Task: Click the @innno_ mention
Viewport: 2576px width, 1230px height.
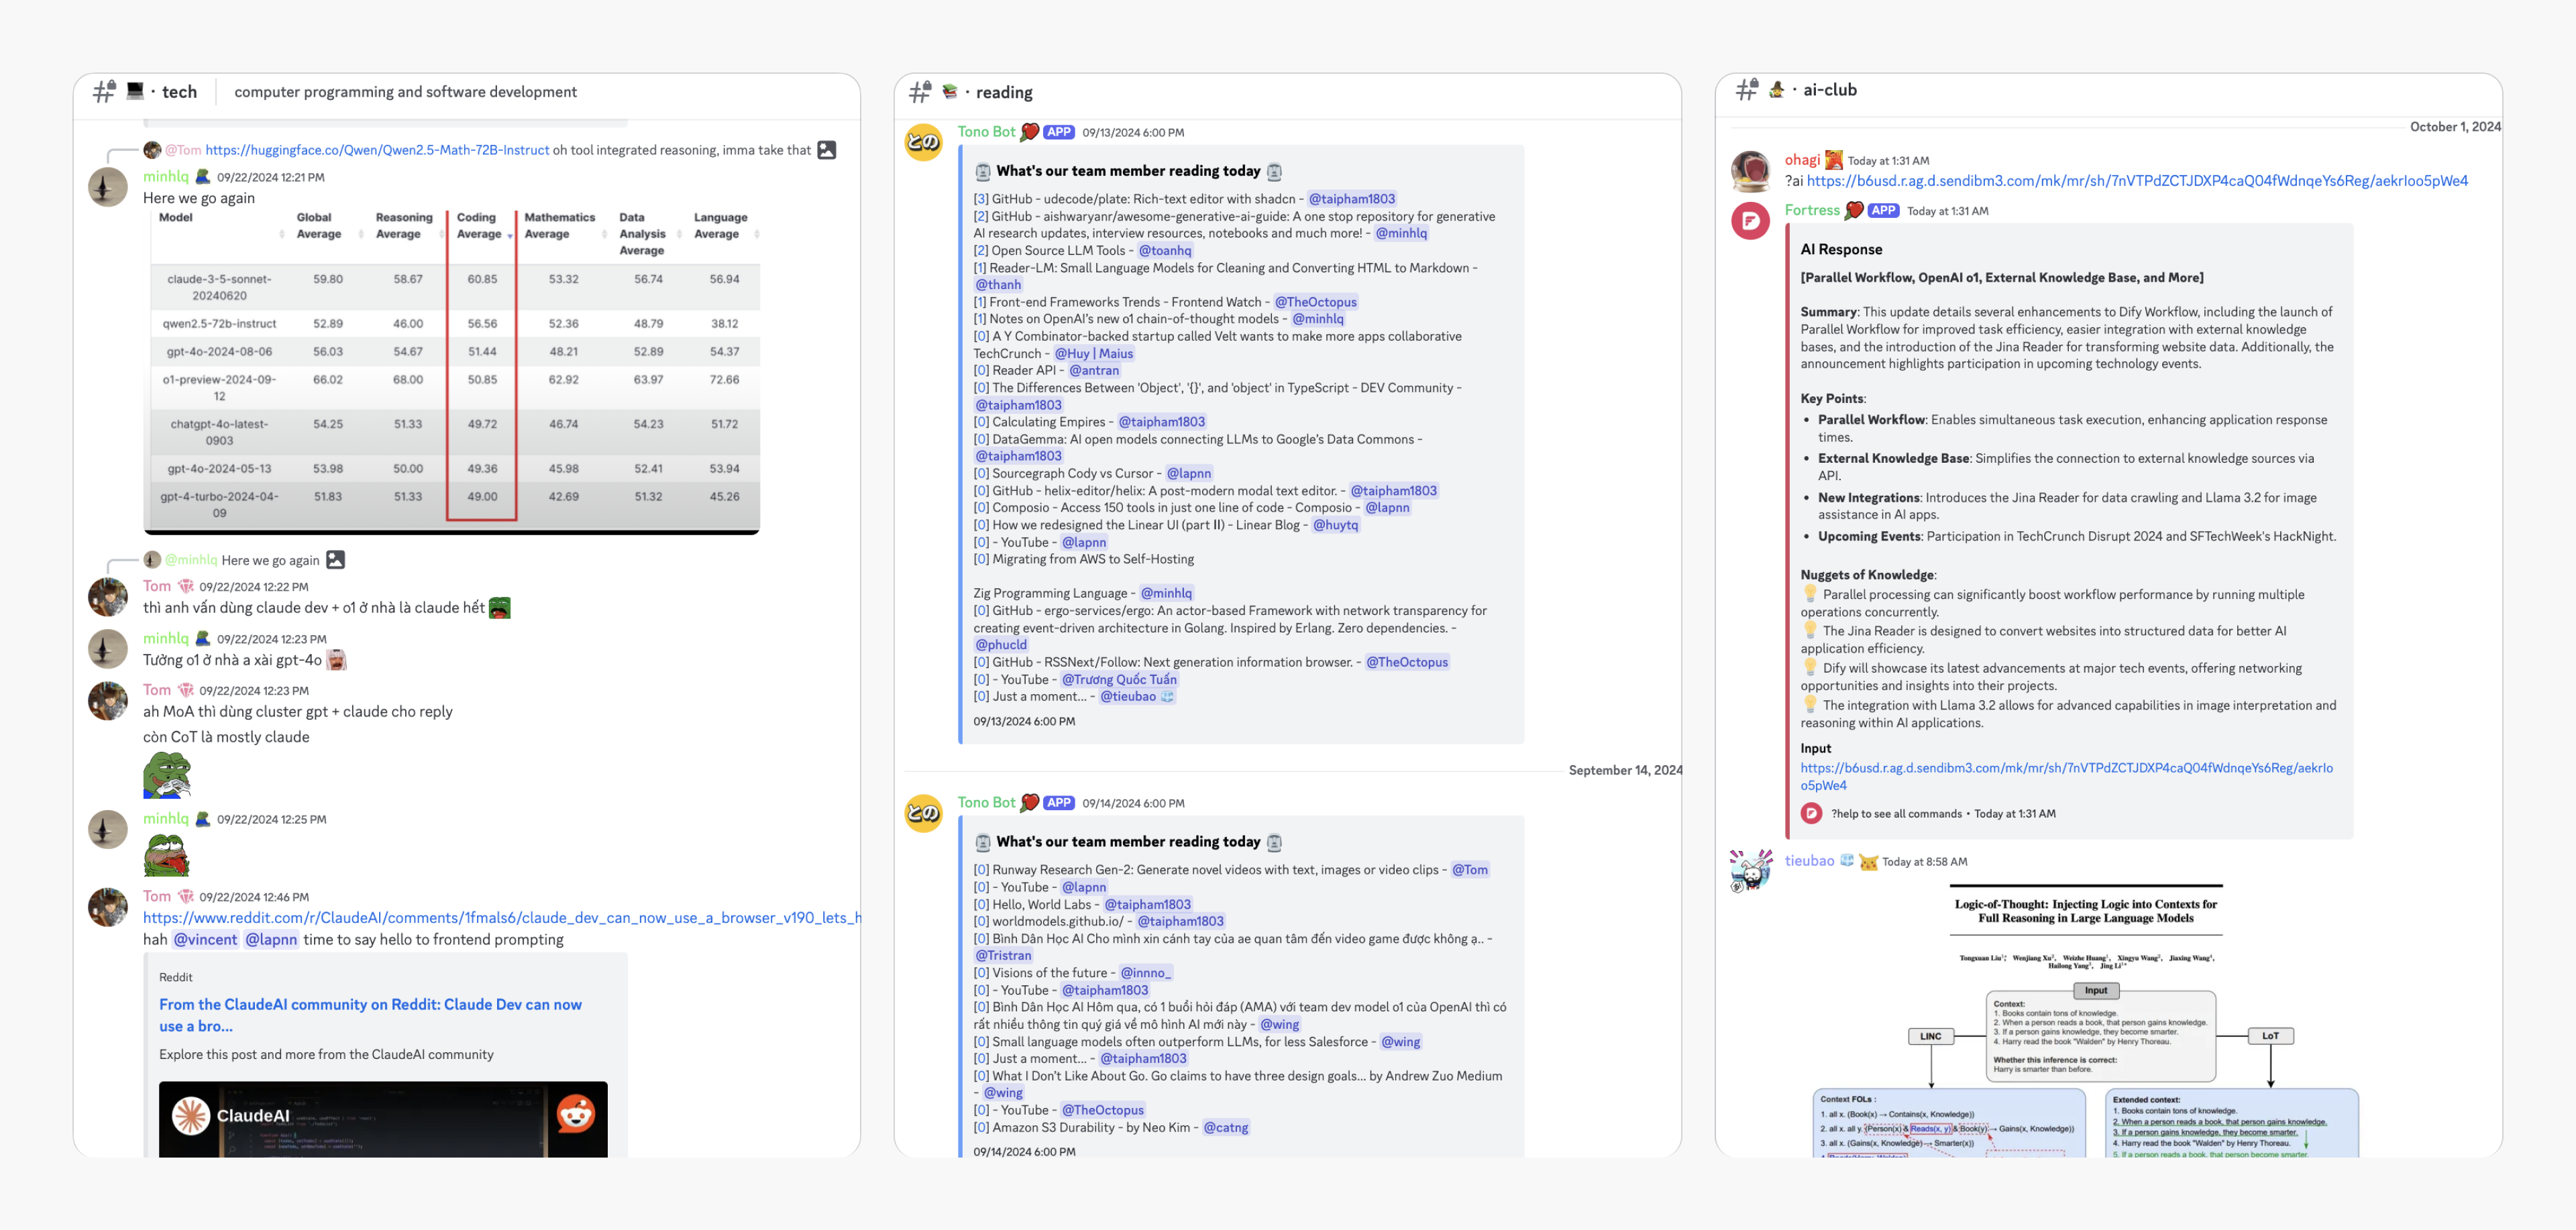Action: 1146,973
